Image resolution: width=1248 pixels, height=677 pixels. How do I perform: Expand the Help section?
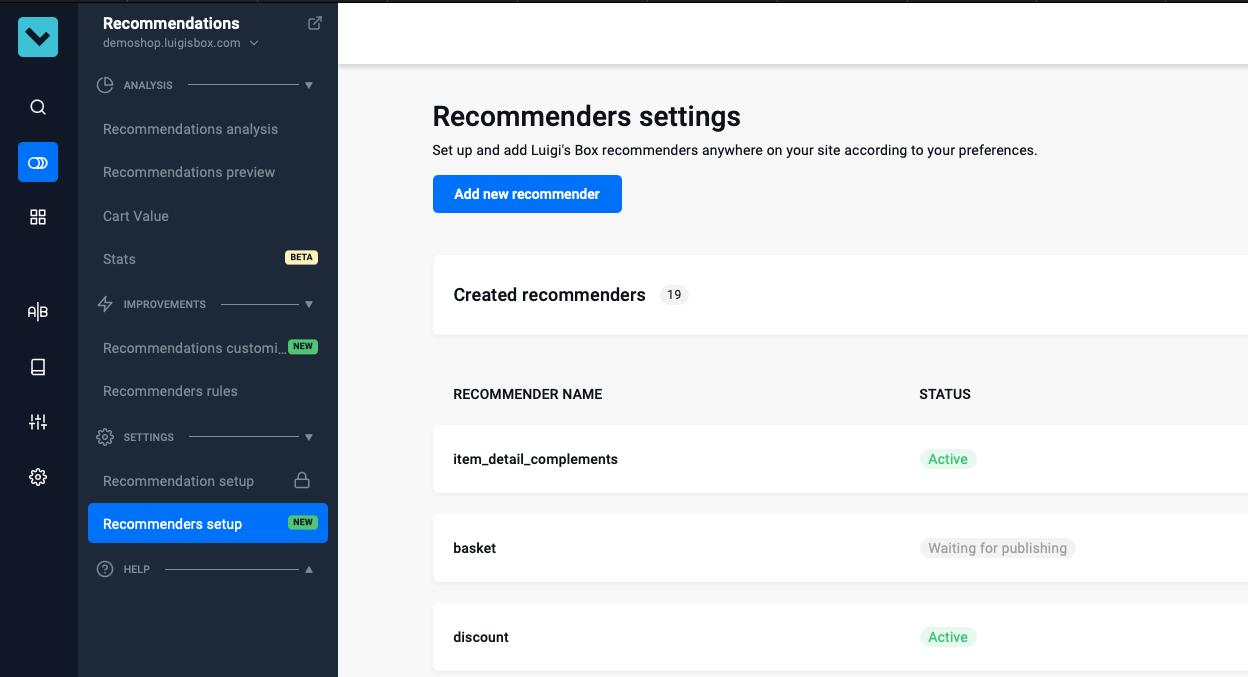309,568
